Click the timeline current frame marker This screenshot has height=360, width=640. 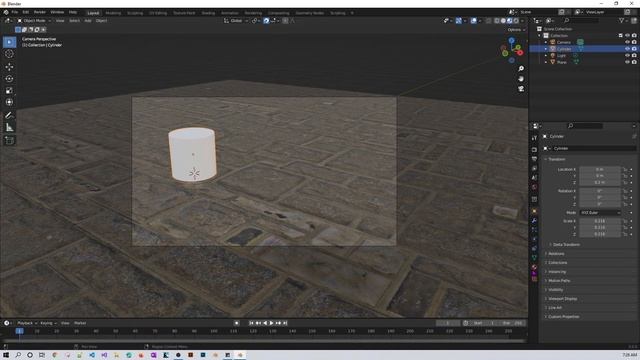point(19,331)
